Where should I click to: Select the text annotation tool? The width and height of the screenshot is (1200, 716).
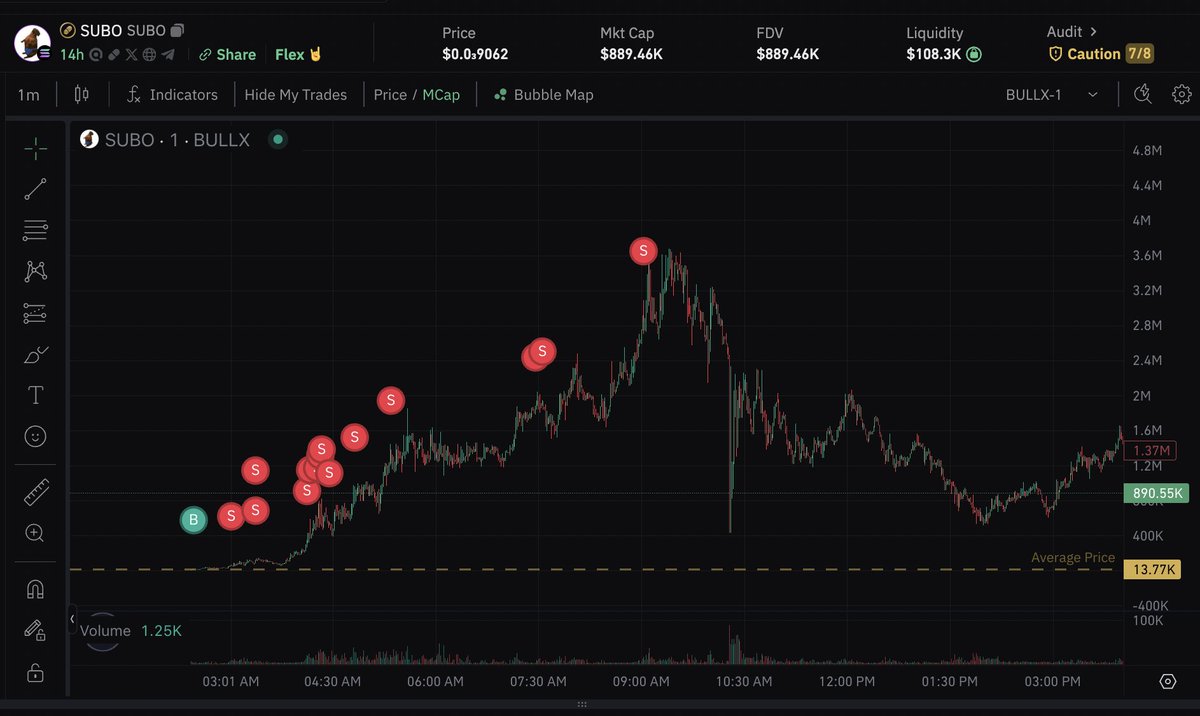click(34, 395)
